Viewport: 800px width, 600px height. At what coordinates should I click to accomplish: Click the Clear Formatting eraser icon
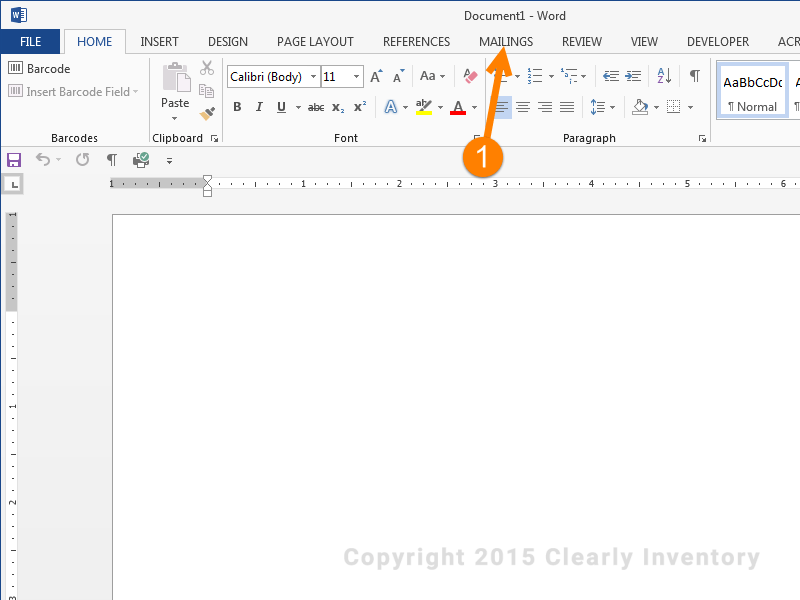point(470,77)
